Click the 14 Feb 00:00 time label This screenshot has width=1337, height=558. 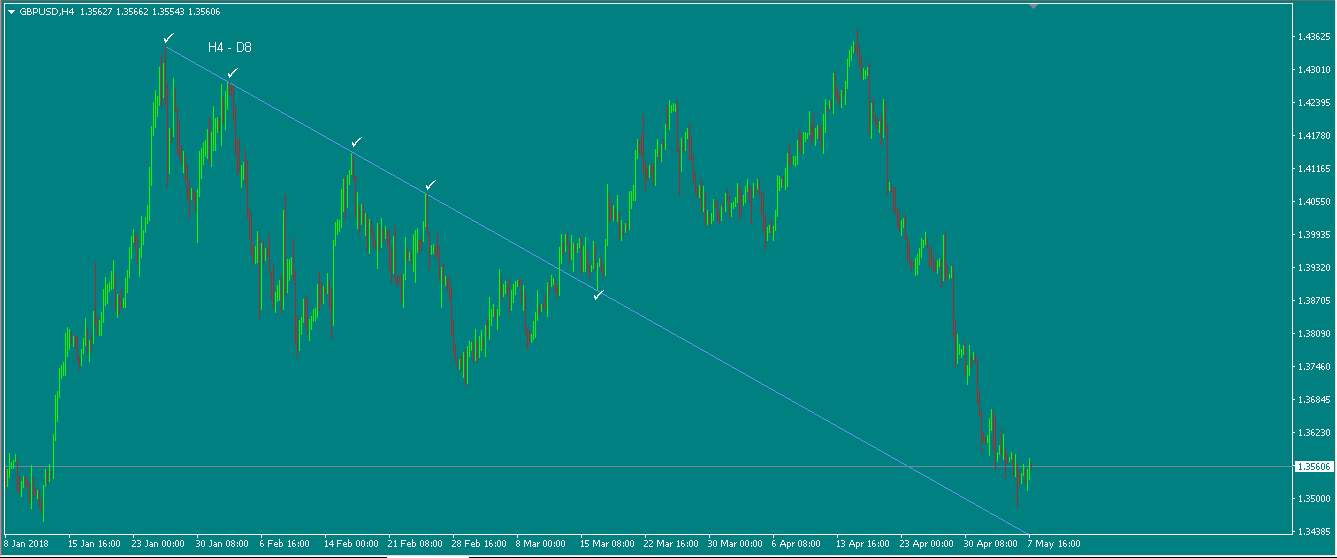(x=351, y=544)
